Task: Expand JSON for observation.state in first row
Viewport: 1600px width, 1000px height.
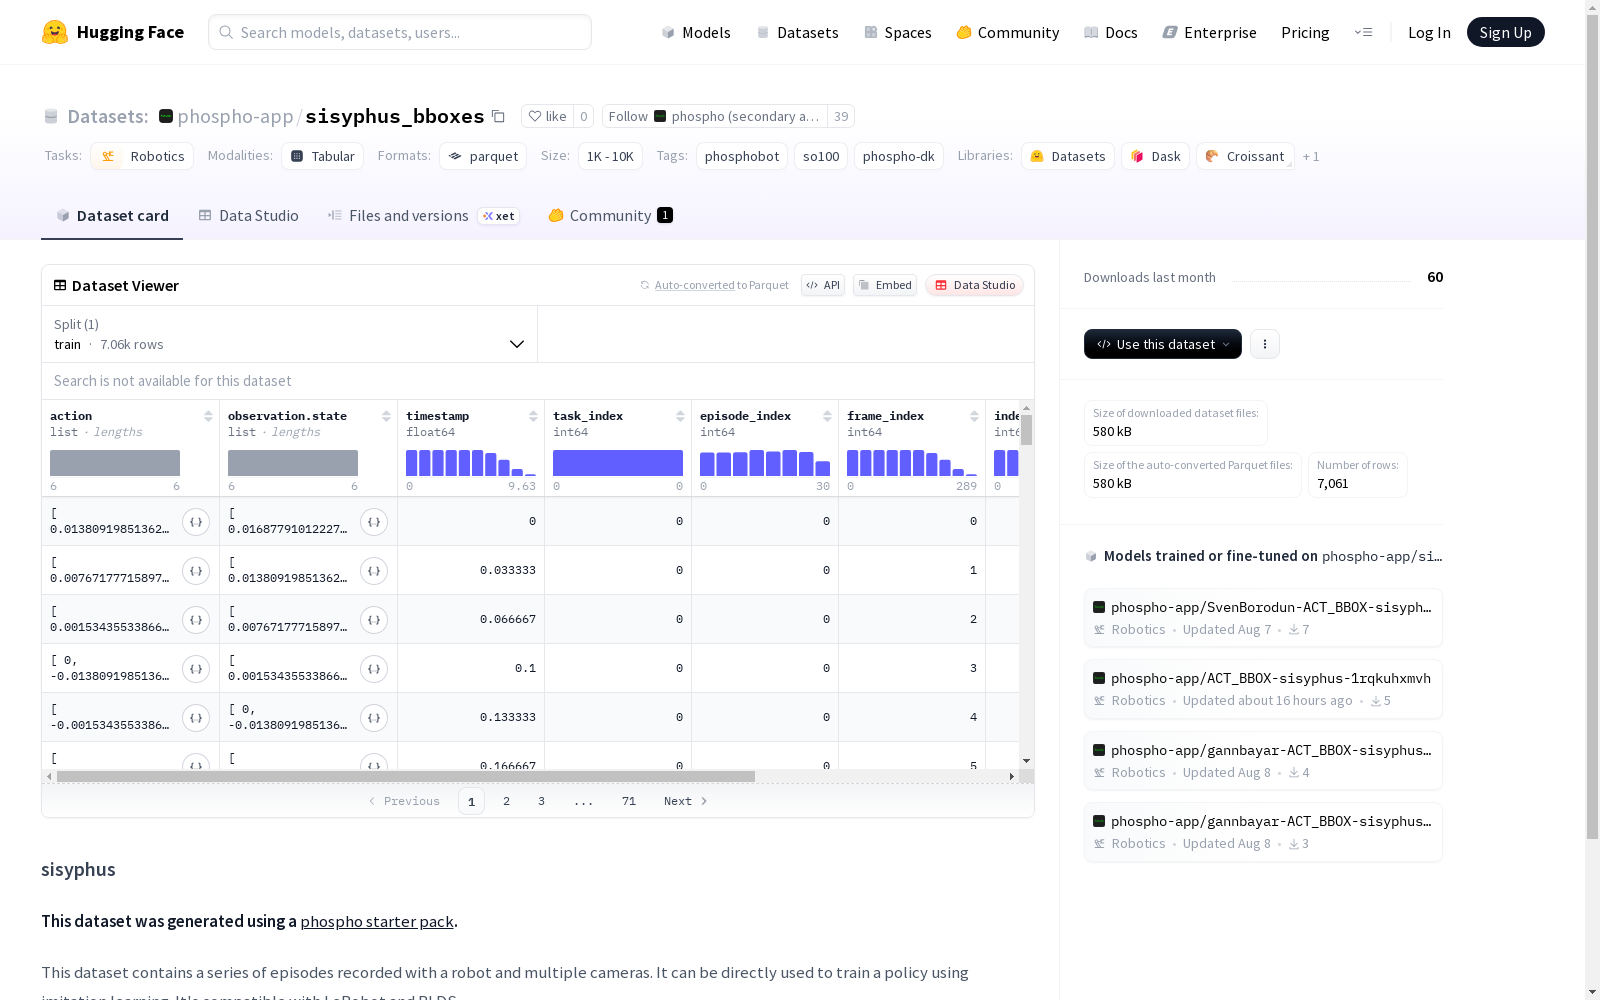Action: click(x=374, y=522)
